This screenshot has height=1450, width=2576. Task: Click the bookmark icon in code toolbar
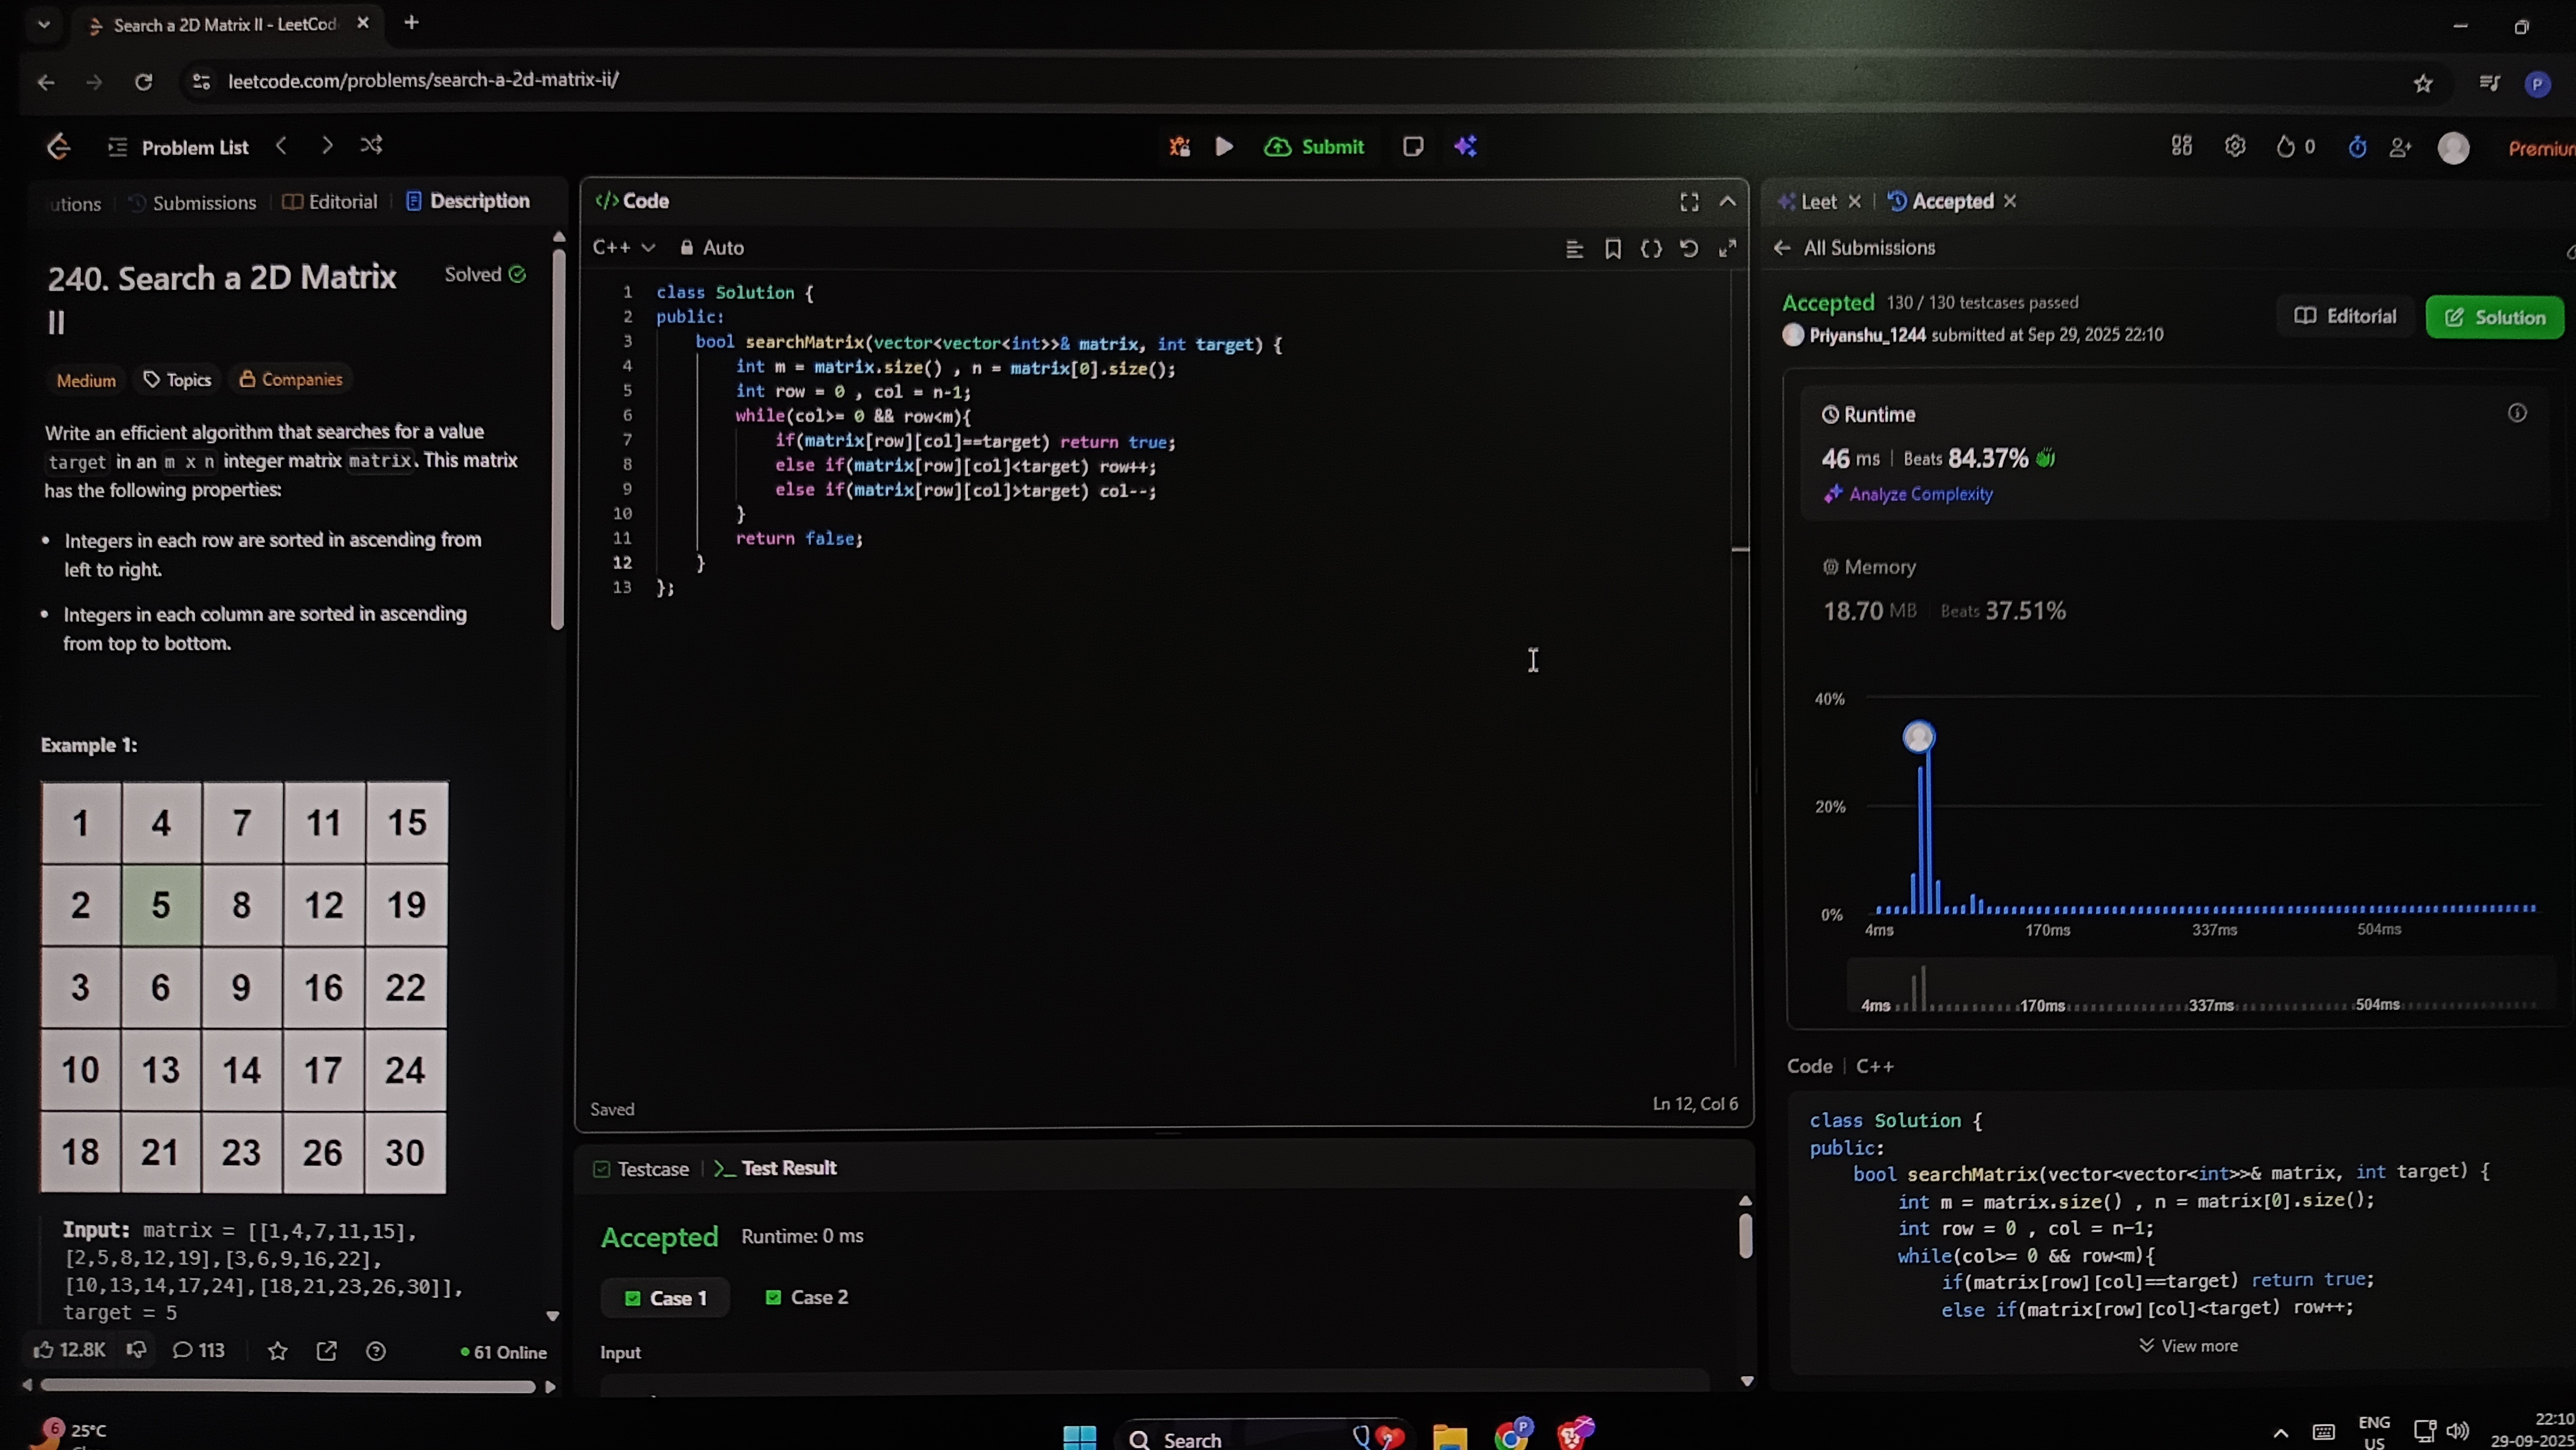(x=1613, y=249)
